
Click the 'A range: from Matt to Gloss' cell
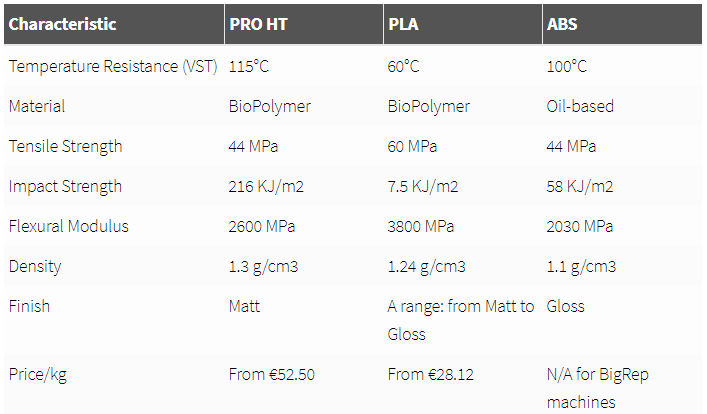coord(460,320)
